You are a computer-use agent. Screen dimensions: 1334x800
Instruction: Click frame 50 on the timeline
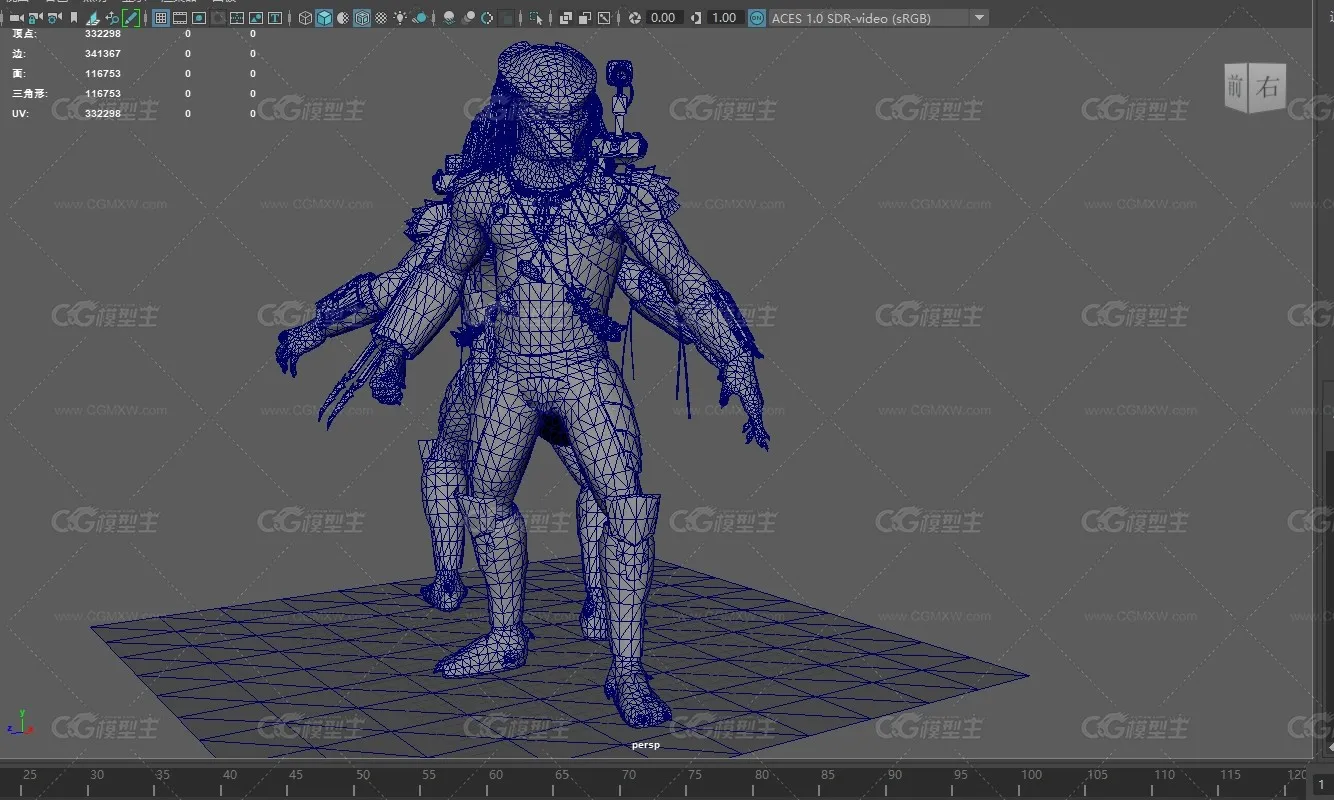(x=363, y=775)
